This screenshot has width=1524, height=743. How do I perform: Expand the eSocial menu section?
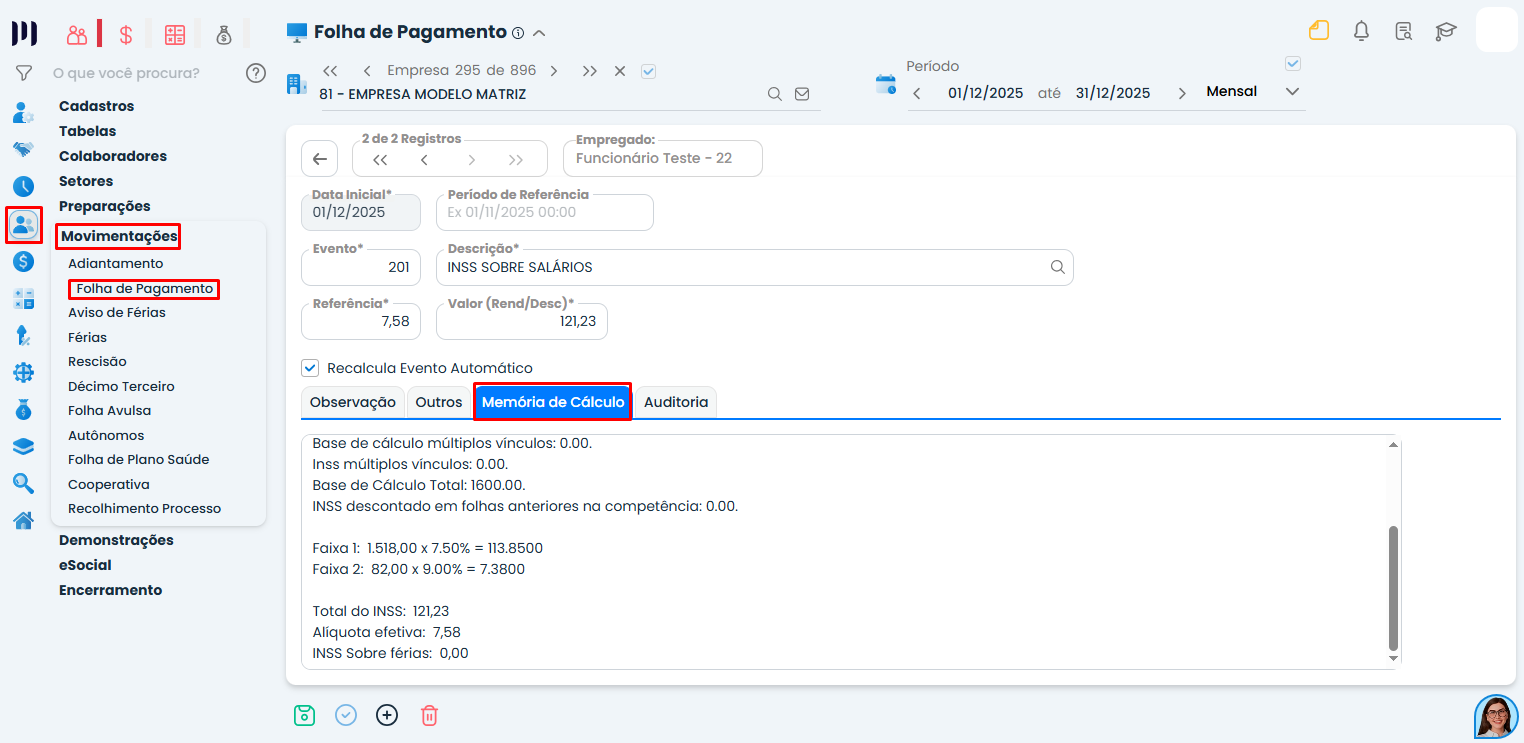coord(85,565)
